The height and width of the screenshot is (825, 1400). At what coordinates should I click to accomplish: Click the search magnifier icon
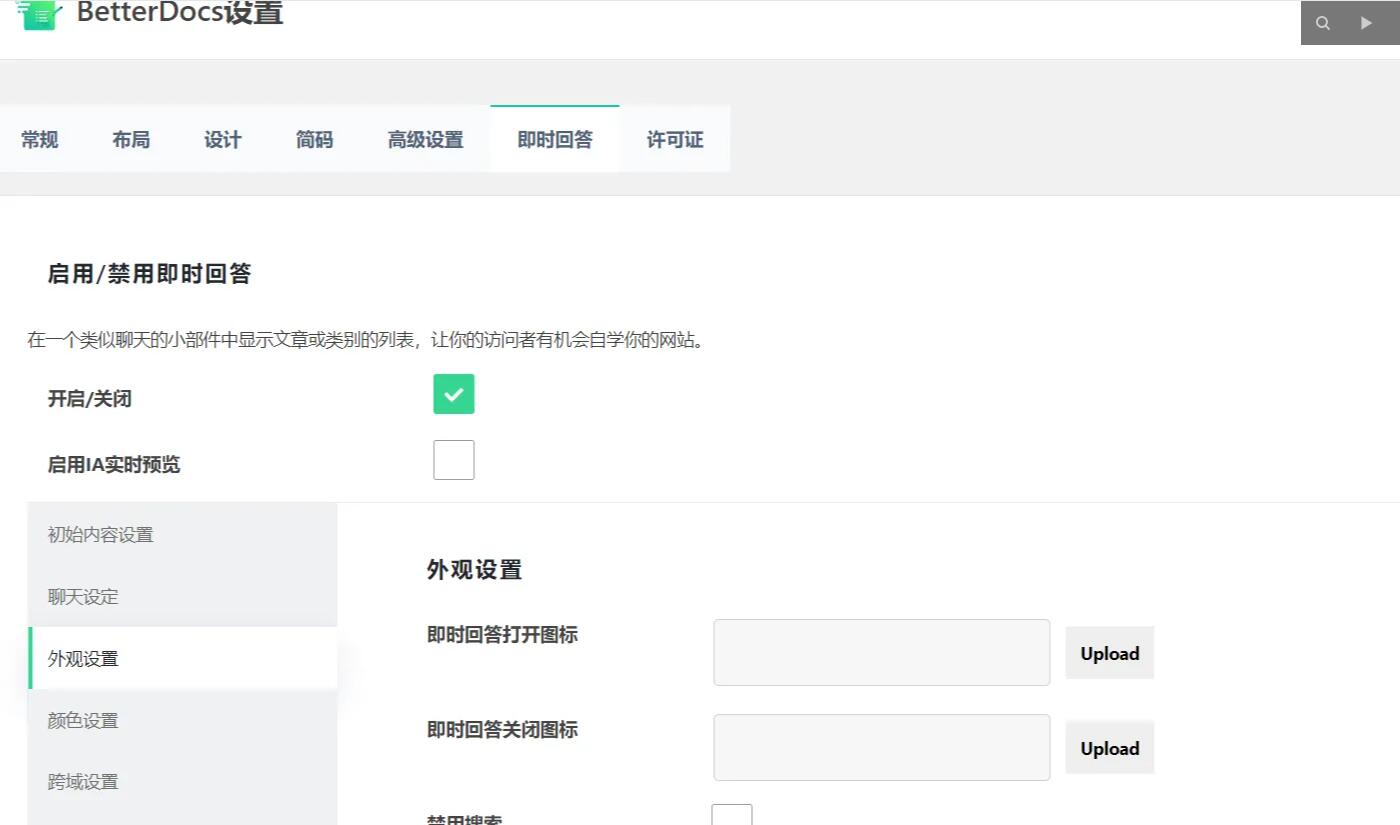pyautogui.click(x=1323, y=23)
